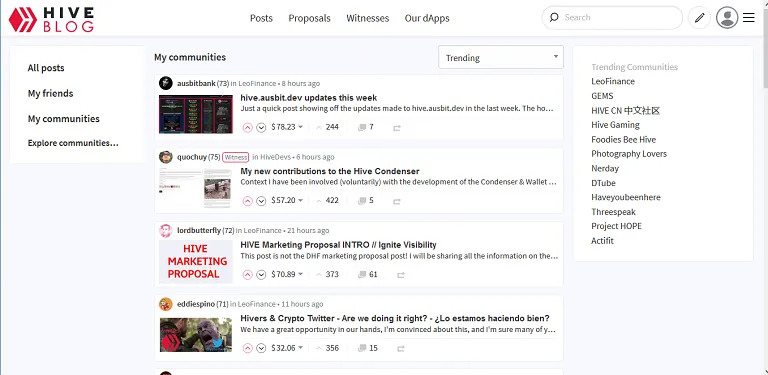
Task: Open Actifit community link
Action: pyautogui.click(x=602, y=241)
